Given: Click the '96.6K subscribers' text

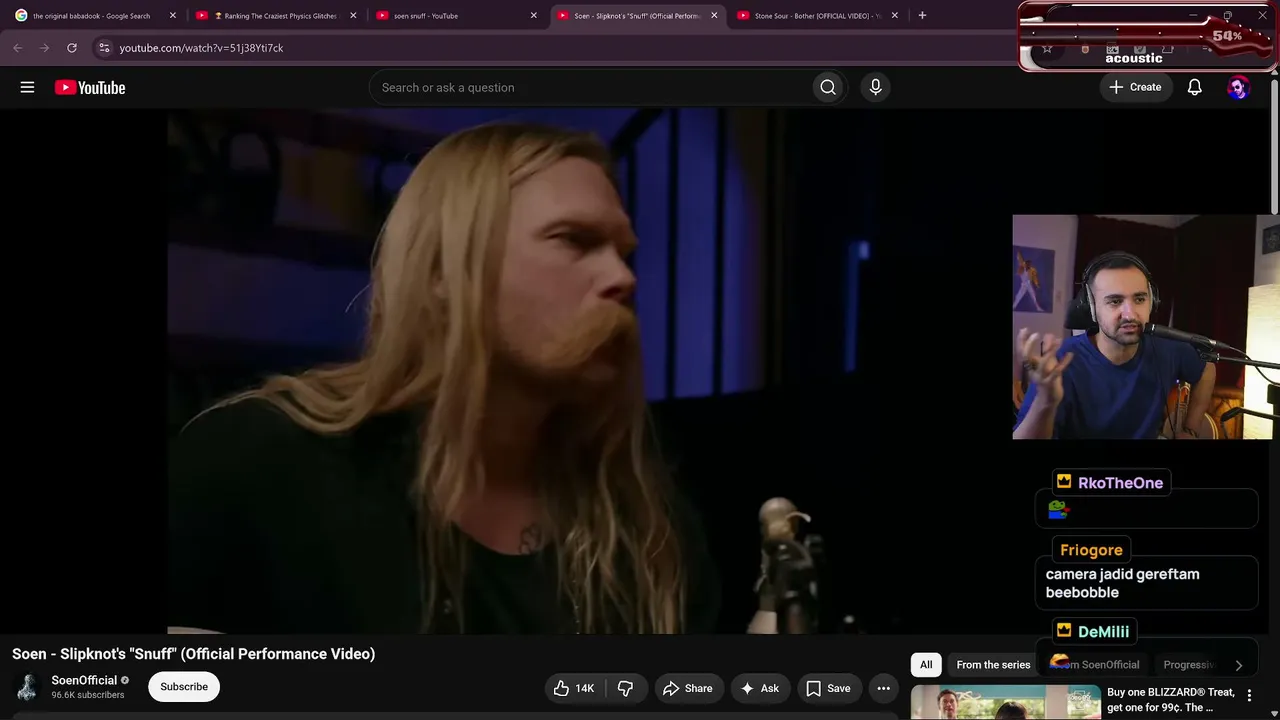Looking at the screenshot, I should (88, 695).
